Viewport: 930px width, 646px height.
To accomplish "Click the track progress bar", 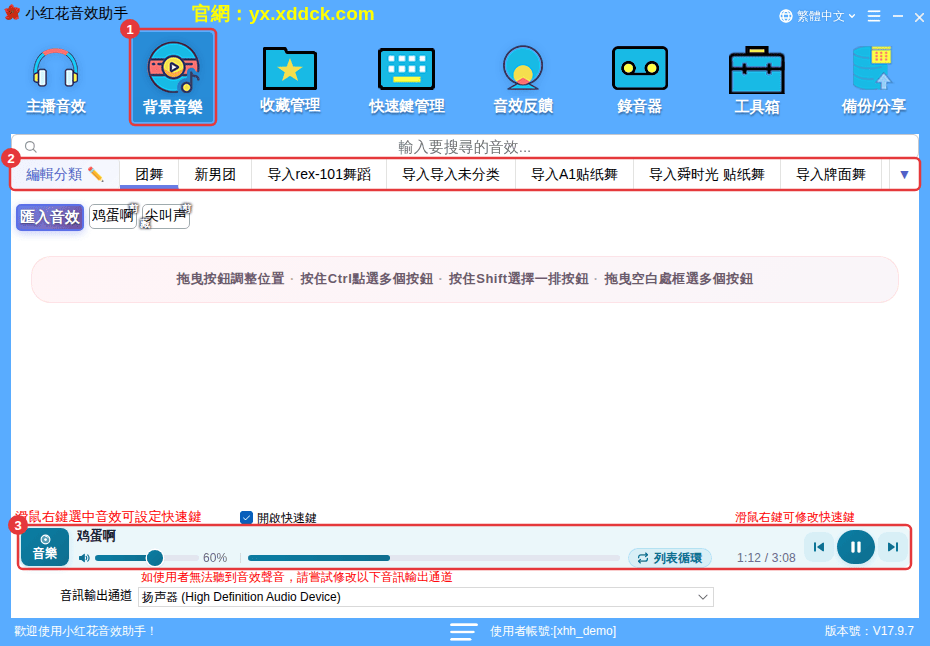I will pyautogui.click(x=434, y=558).
